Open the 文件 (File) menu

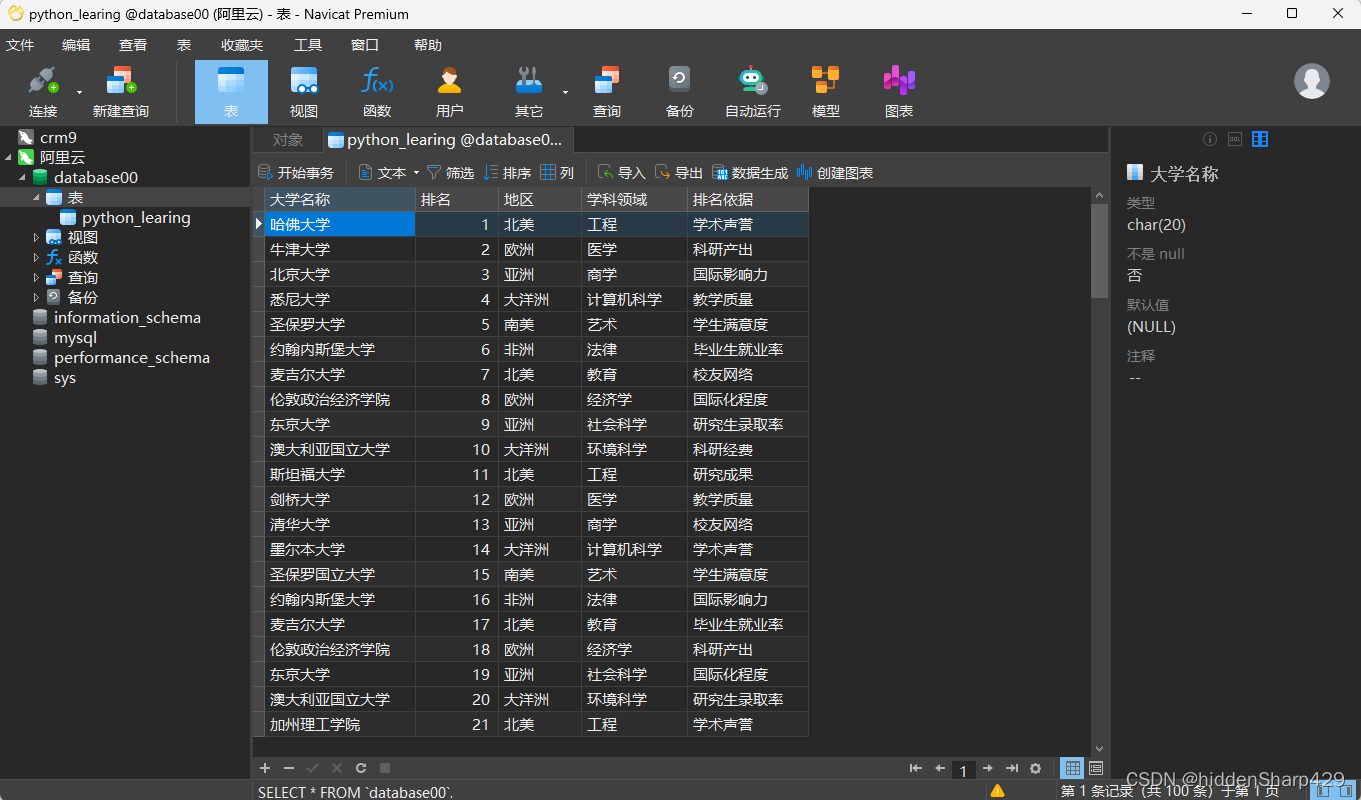[x=20, y=45]
